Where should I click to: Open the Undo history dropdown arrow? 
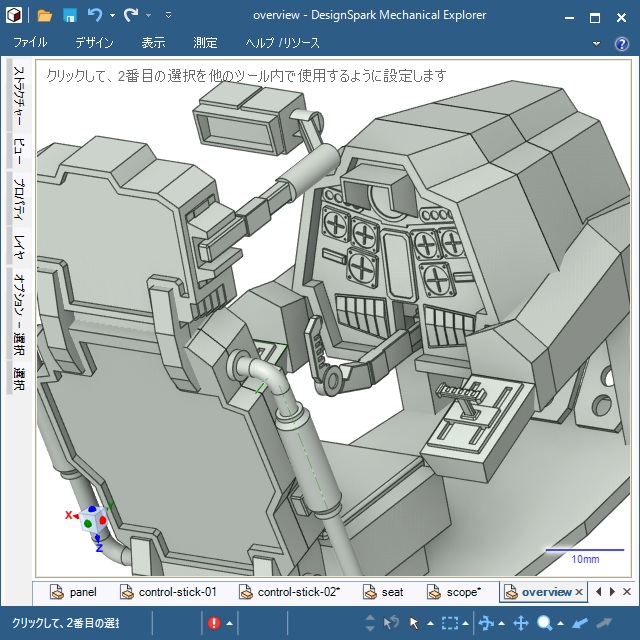[x=112, y=16]
